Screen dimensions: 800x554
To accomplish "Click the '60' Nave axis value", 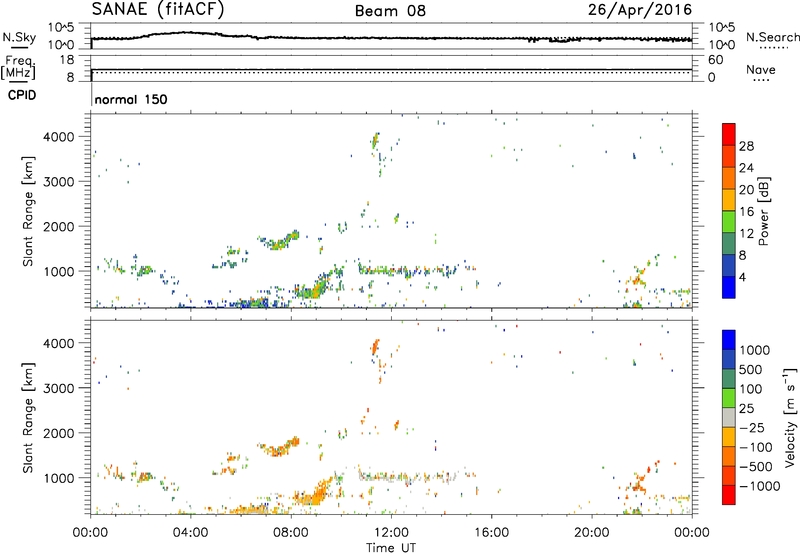I will 716,60.
